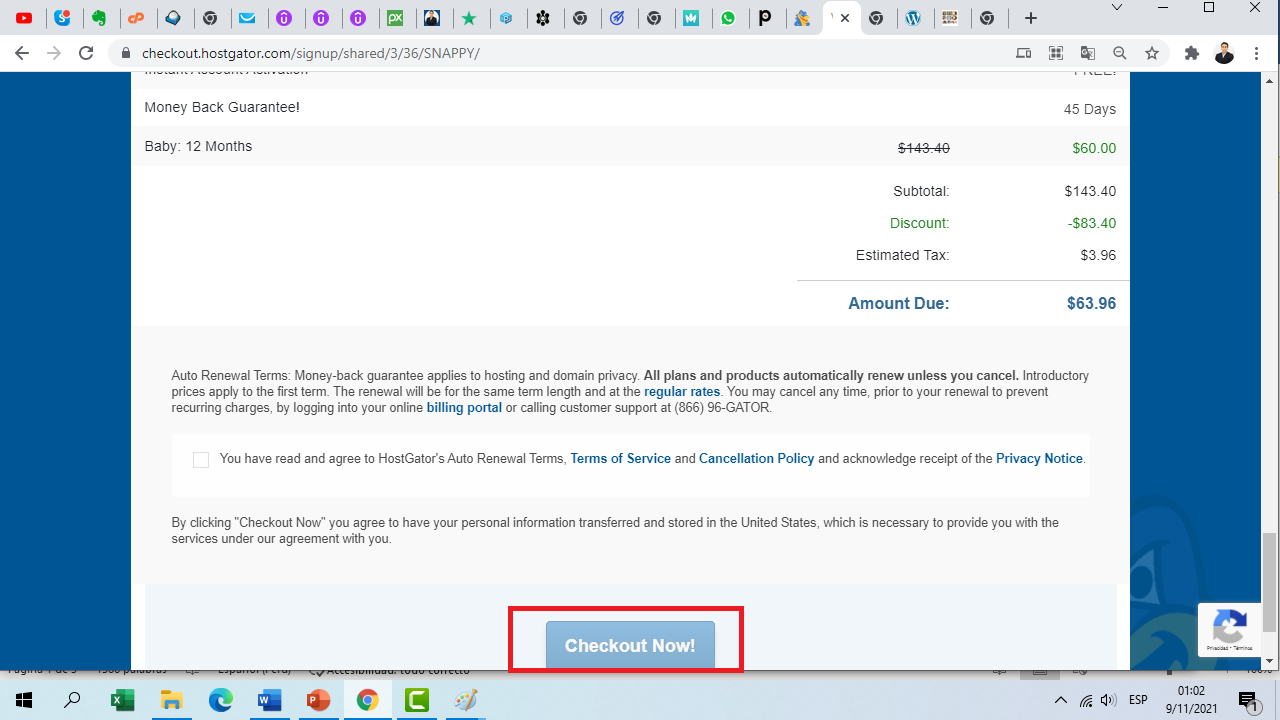Image resolution: width=1280 pixels, height=720 pixels.
Task: Select the Baby: 12 Months line
Action: pyautogui.click(x=198, y=146)
